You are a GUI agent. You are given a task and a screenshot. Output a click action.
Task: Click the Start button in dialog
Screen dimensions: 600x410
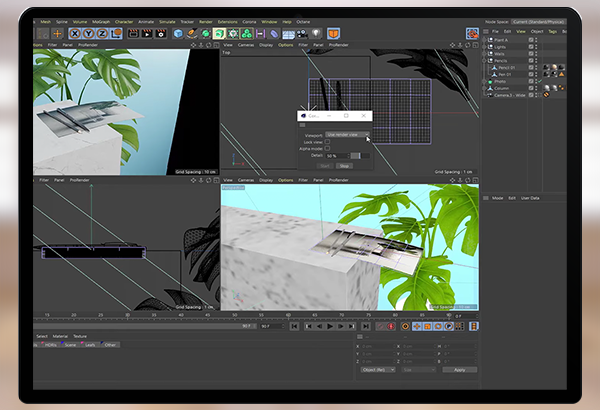324,166
